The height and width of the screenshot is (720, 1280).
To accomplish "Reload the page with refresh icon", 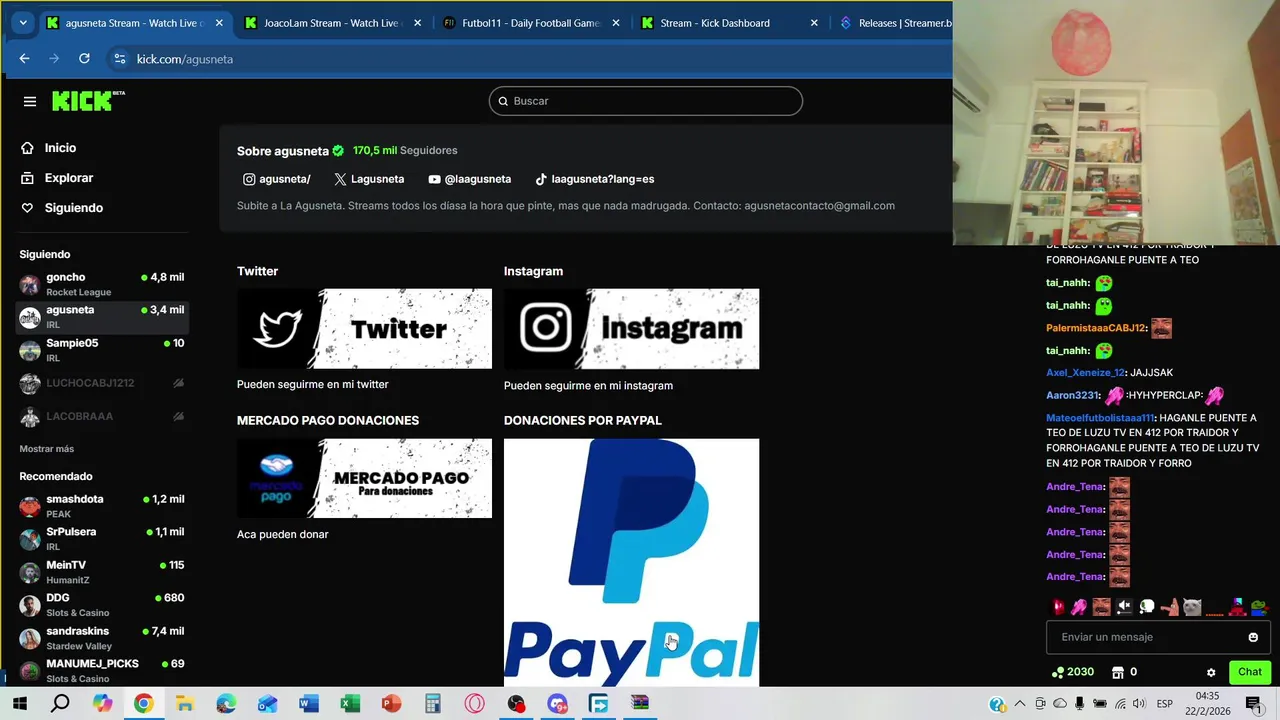I will (x=84, y=59).
